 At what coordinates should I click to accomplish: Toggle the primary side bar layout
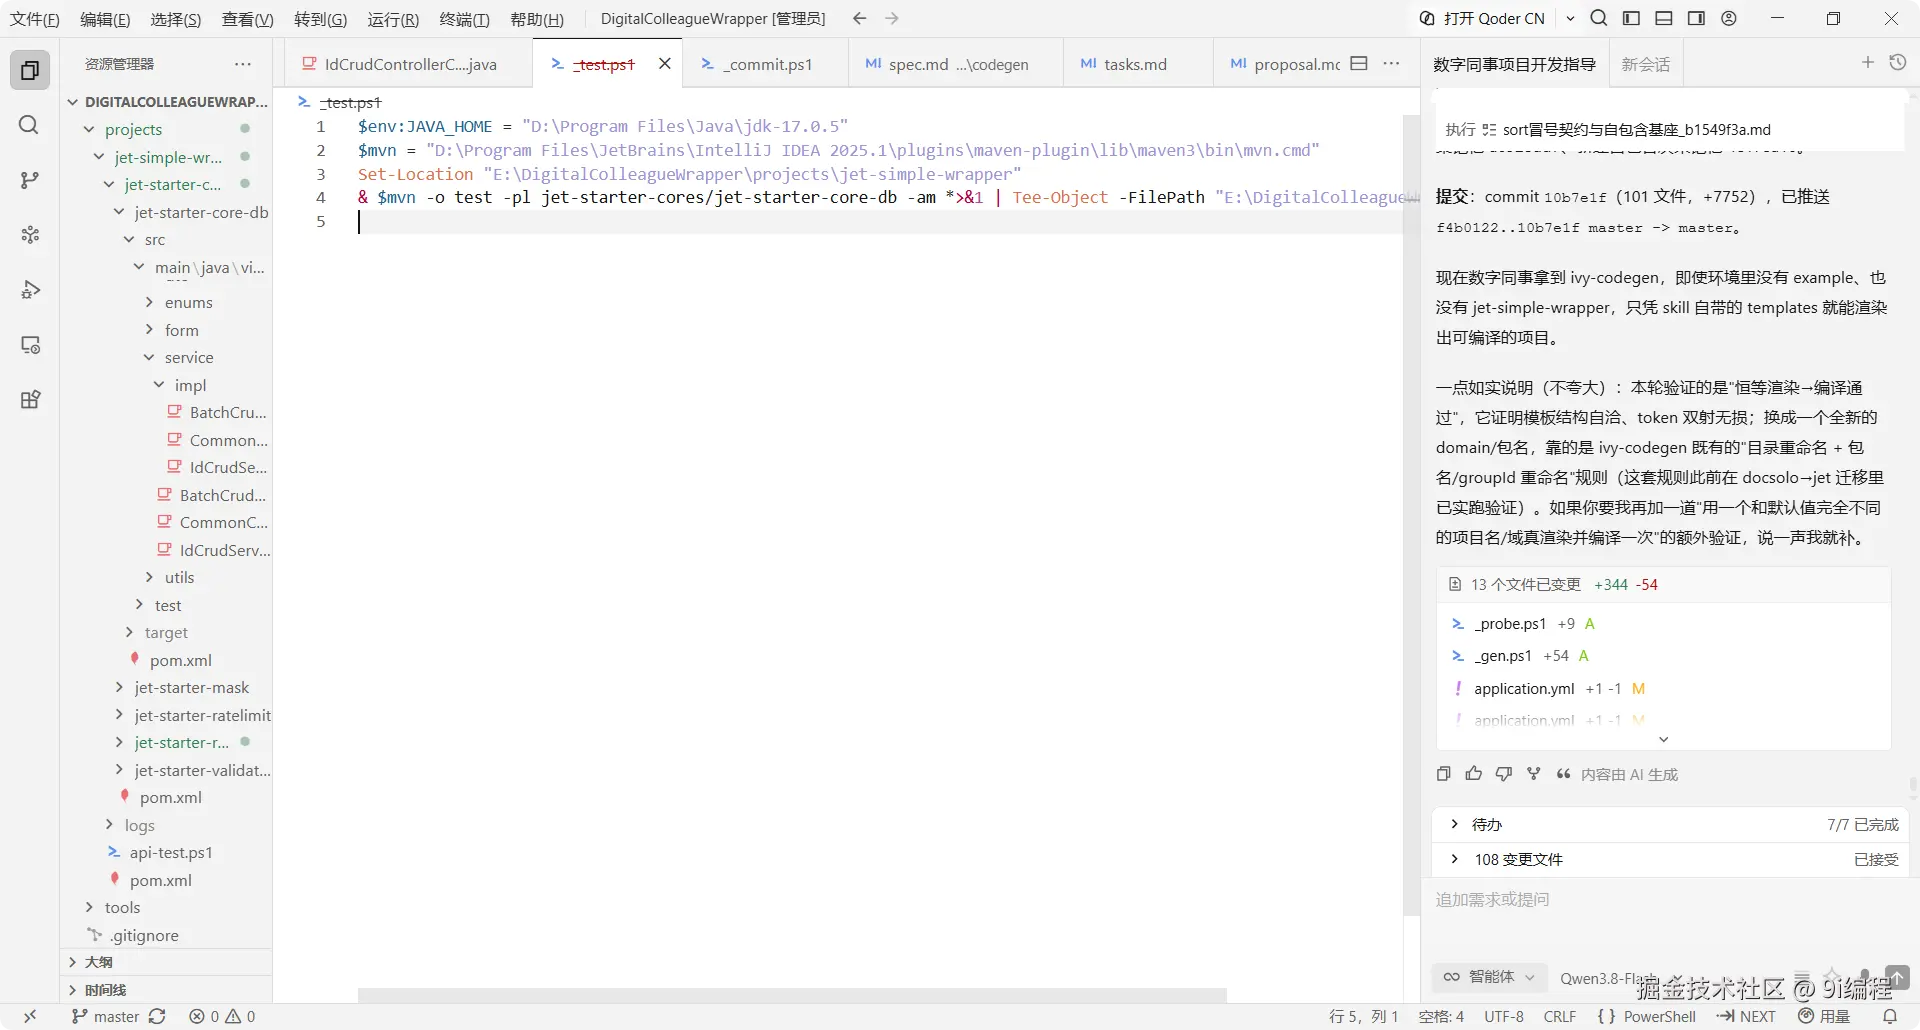click(x=1631, y=18)
